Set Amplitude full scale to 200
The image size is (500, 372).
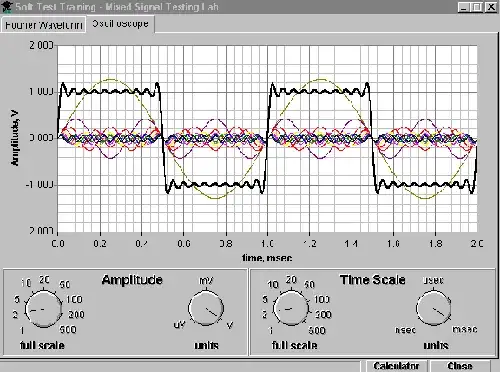tap(76, 314)
